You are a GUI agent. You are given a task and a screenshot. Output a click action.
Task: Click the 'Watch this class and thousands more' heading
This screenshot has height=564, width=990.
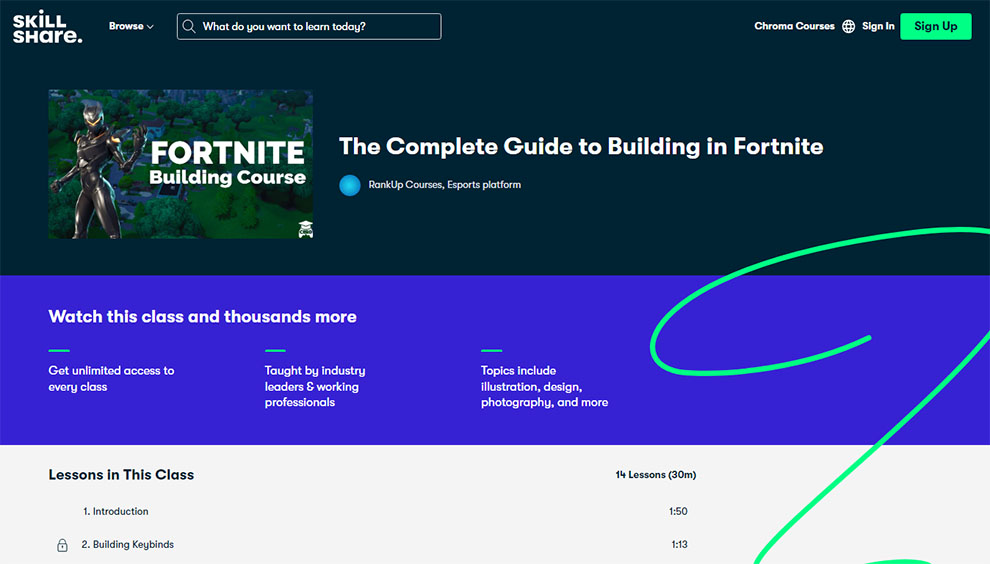point(203,316)
